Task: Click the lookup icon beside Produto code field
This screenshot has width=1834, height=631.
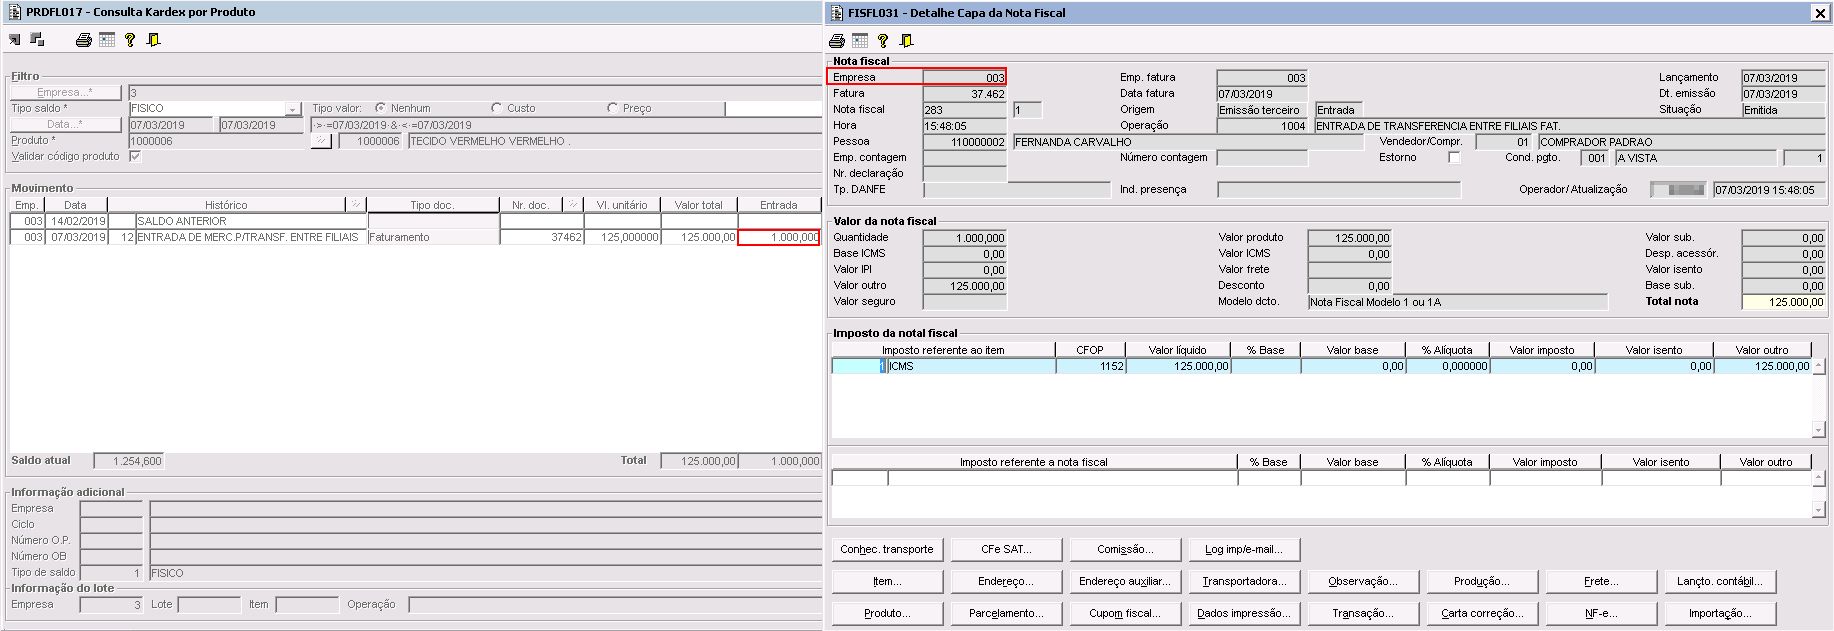Action: point(320,141)
